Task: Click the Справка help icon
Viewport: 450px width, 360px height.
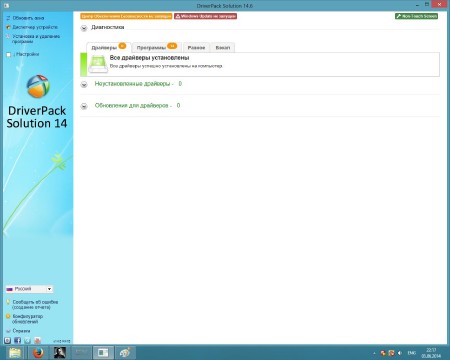Action: tap(8, 331)
